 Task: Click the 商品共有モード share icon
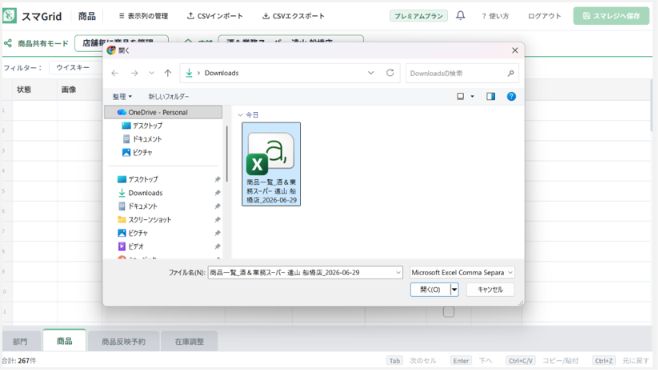[x=8, y=43]
